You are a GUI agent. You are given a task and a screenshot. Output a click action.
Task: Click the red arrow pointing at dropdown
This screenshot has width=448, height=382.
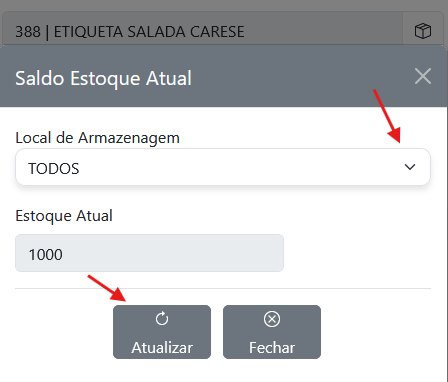click(387, 116)
